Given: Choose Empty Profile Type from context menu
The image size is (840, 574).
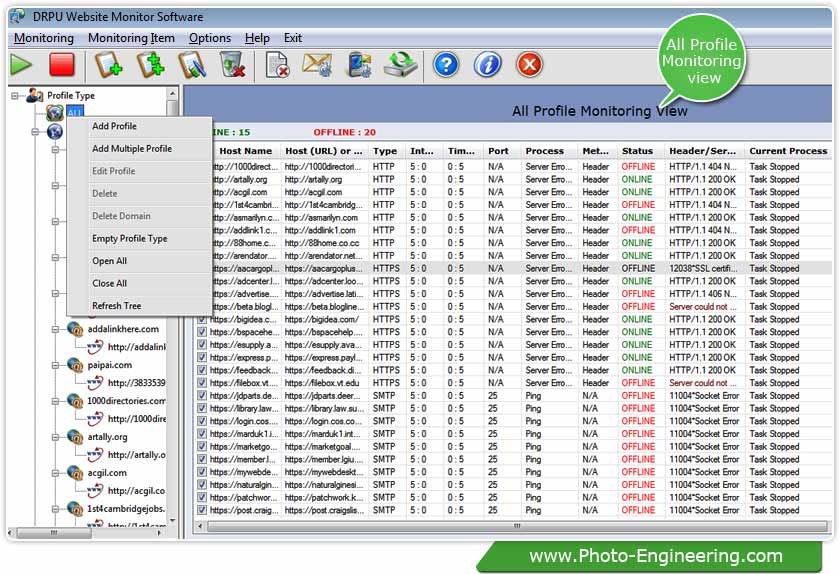Looking at the screenshot, I should (139, 238).
